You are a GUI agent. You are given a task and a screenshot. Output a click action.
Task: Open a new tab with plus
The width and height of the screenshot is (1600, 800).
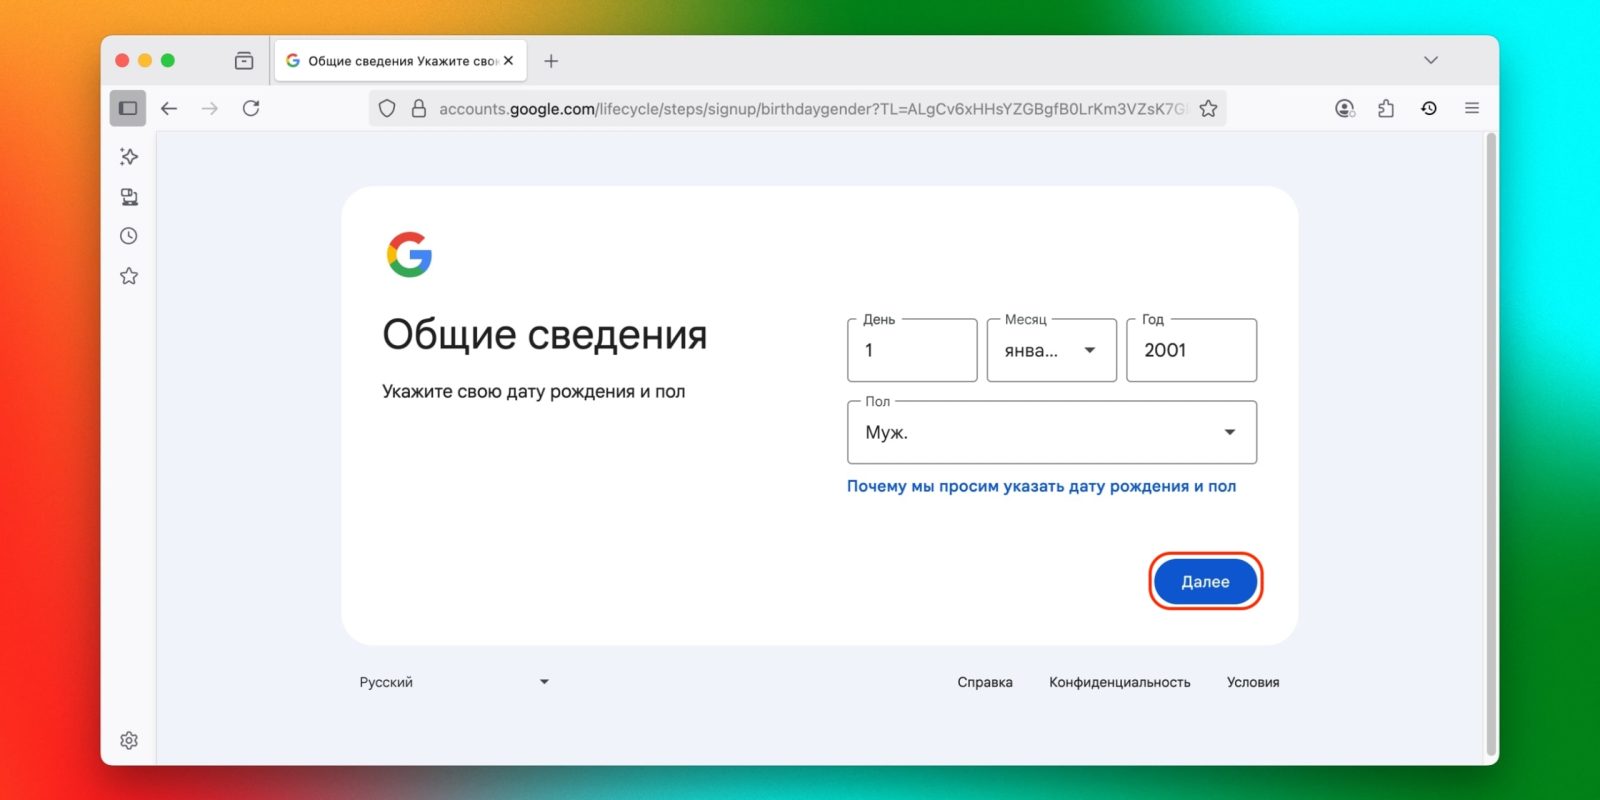[551, 61]
